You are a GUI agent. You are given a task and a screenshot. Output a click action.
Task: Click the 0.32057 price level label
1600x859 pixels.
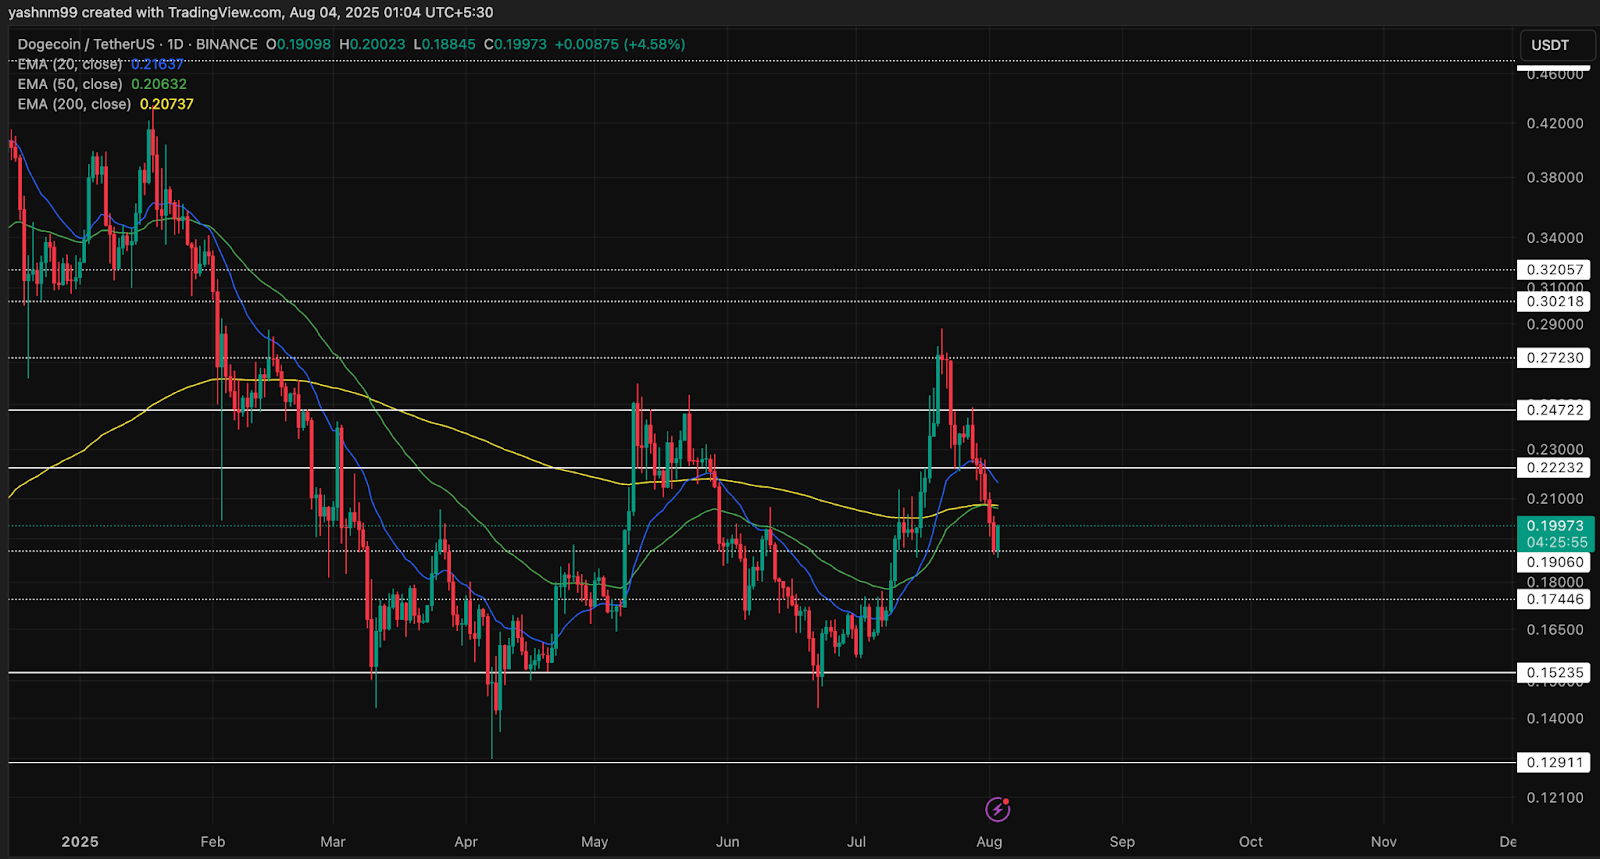click(1554, 270)
